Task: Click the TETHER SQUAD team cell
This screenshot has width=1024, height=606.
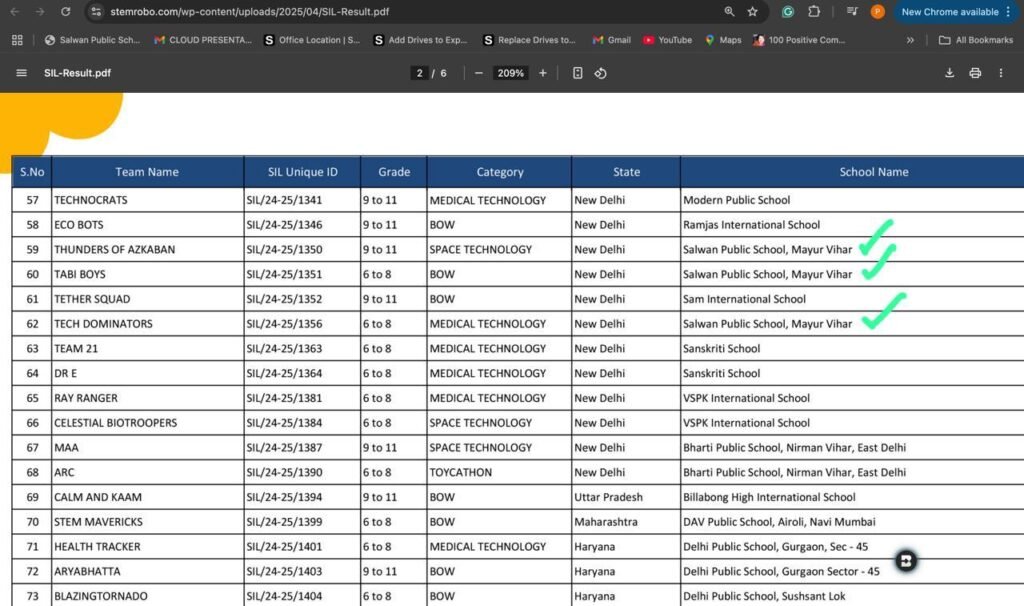Action: [148, 299]
